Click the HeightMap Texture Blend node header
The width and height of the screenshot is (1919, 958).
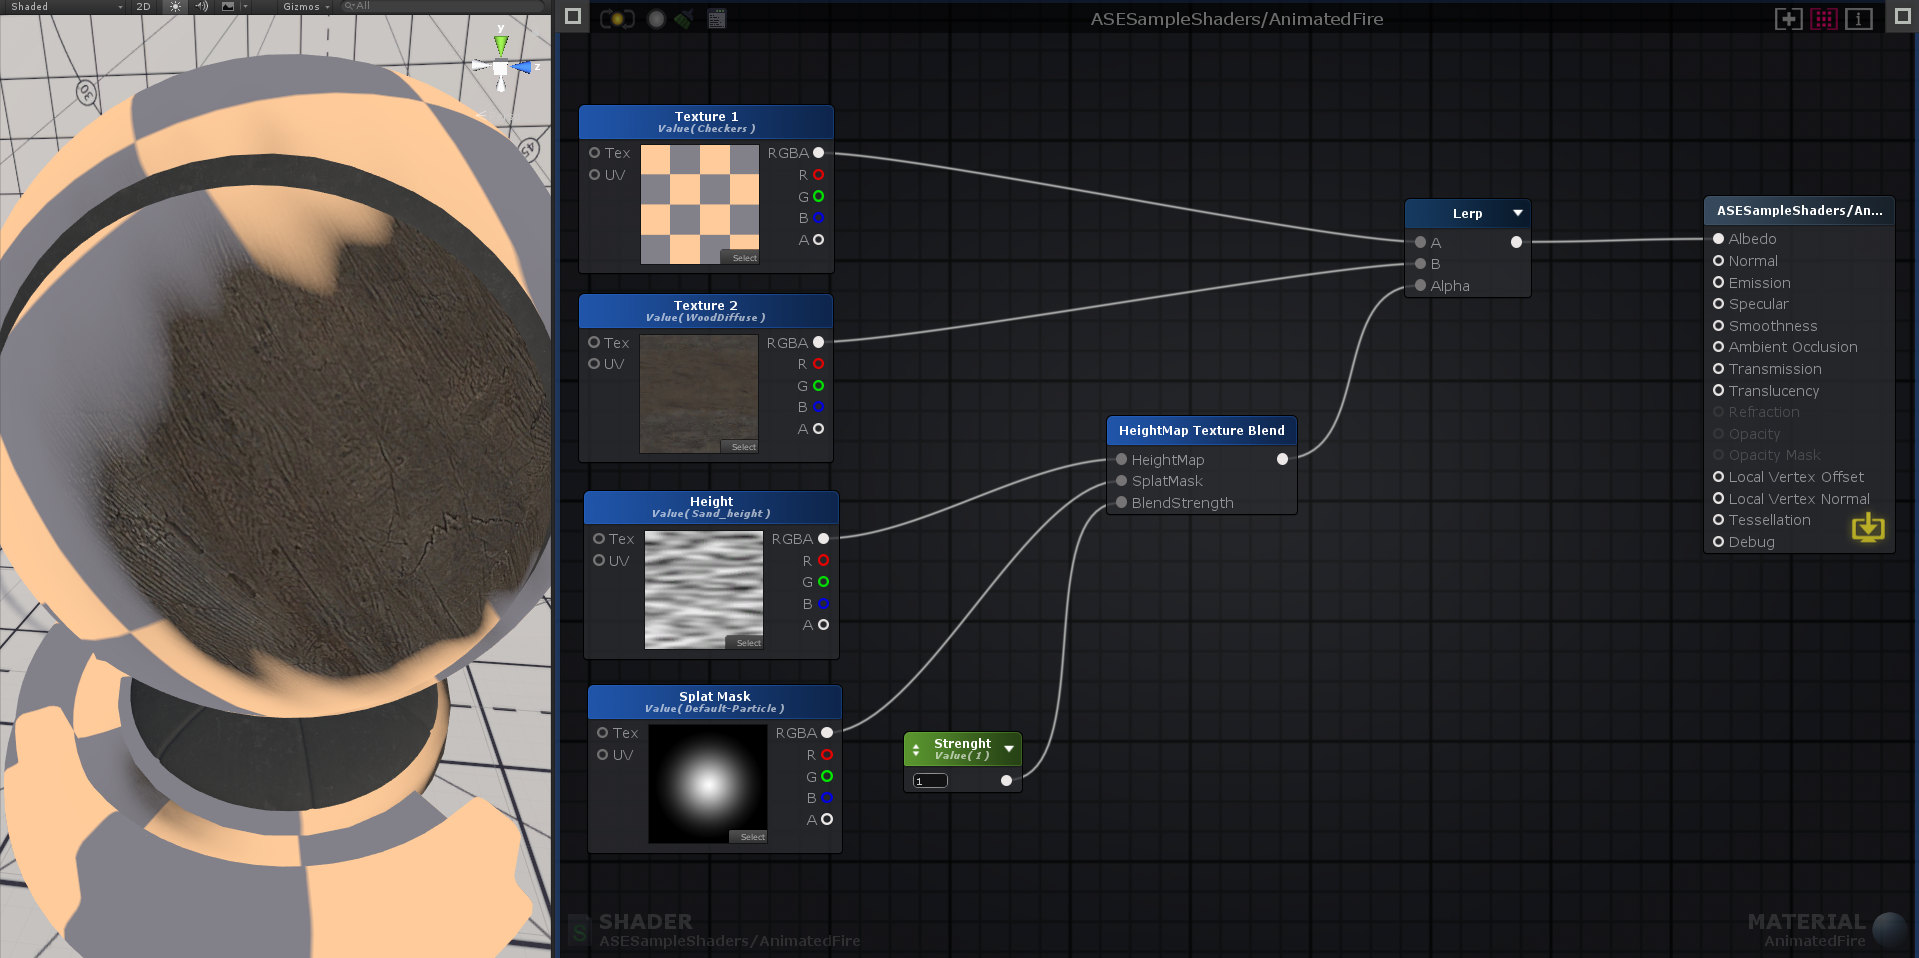(x=1202, y=431)
